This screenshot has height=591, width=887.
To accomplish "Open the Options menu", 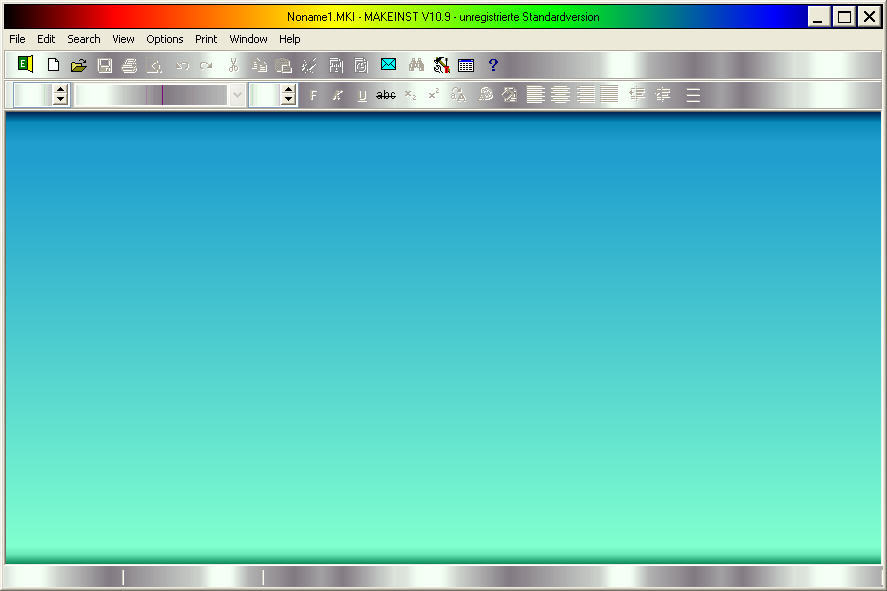I will (x=164, y=39).
